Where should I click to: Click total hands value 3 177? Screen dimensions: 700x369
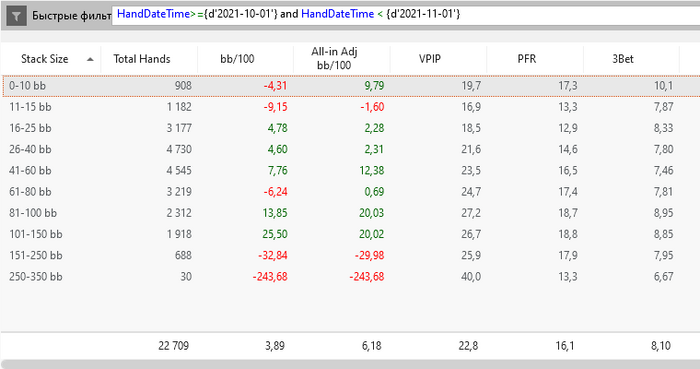tap(179, 128)
